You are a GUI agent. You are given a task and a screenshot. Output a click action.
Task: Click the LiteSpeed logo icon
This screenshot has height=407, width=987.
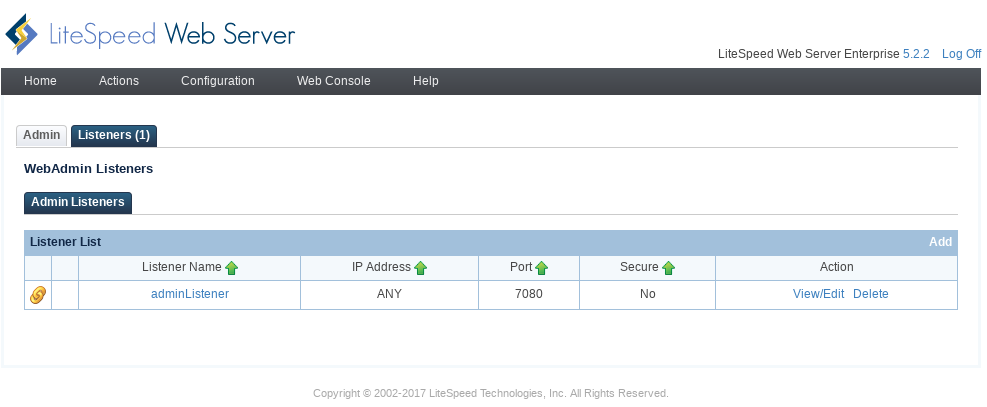[21, 35]
